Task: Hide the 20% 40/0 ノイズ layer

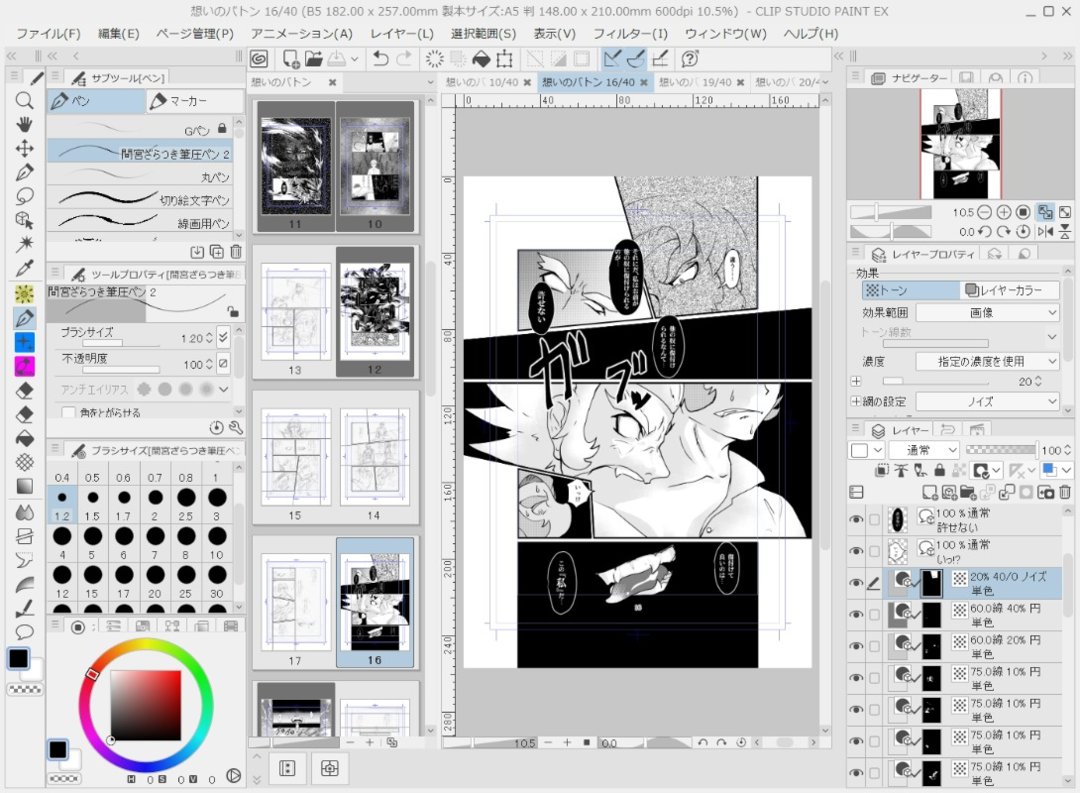Action: [x=856, y=583]
